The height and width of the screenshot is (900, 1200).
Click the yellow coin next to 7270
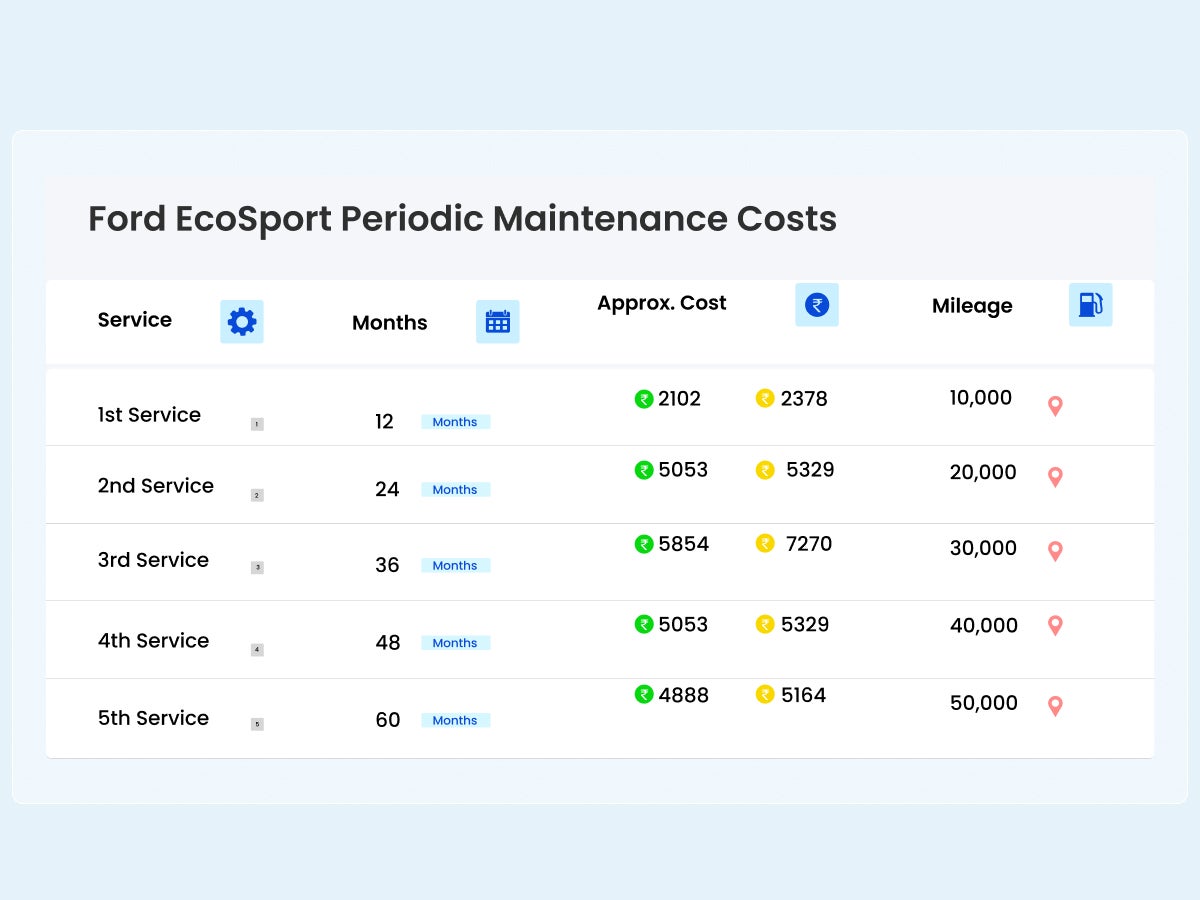(766, 543)
